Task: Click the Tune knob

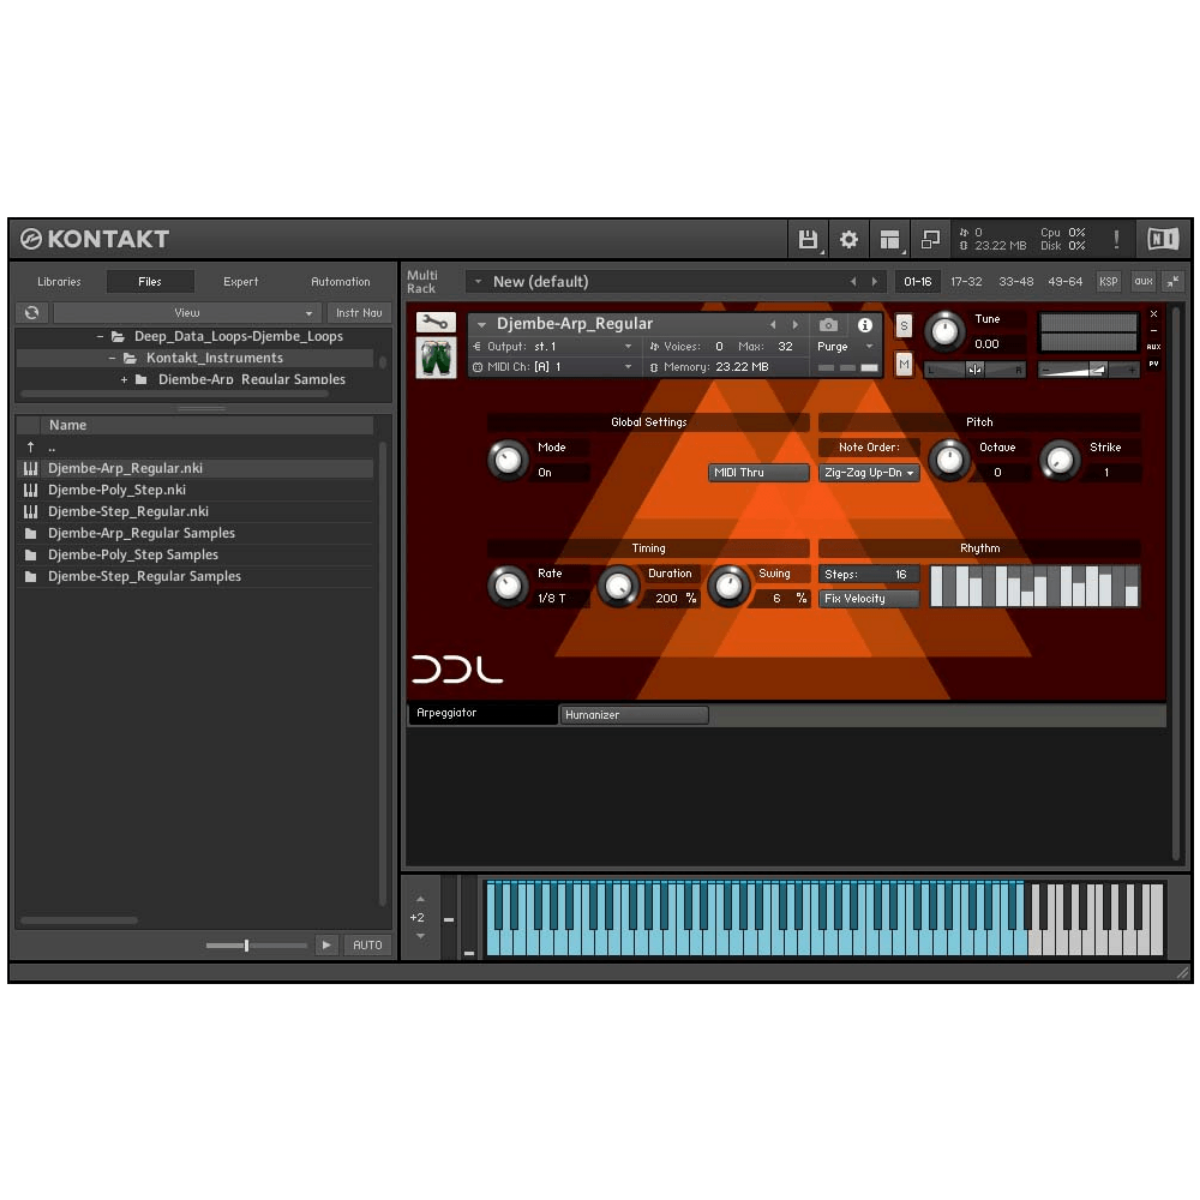Action: tap(944, 331)
